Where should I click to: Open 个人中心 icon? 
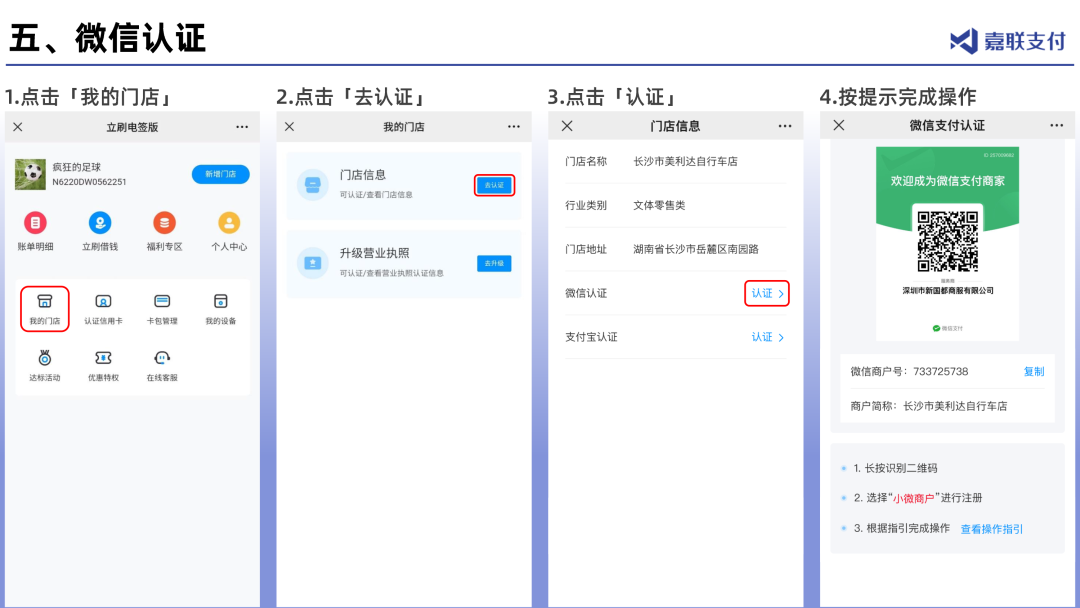click(x=229, y=223)
